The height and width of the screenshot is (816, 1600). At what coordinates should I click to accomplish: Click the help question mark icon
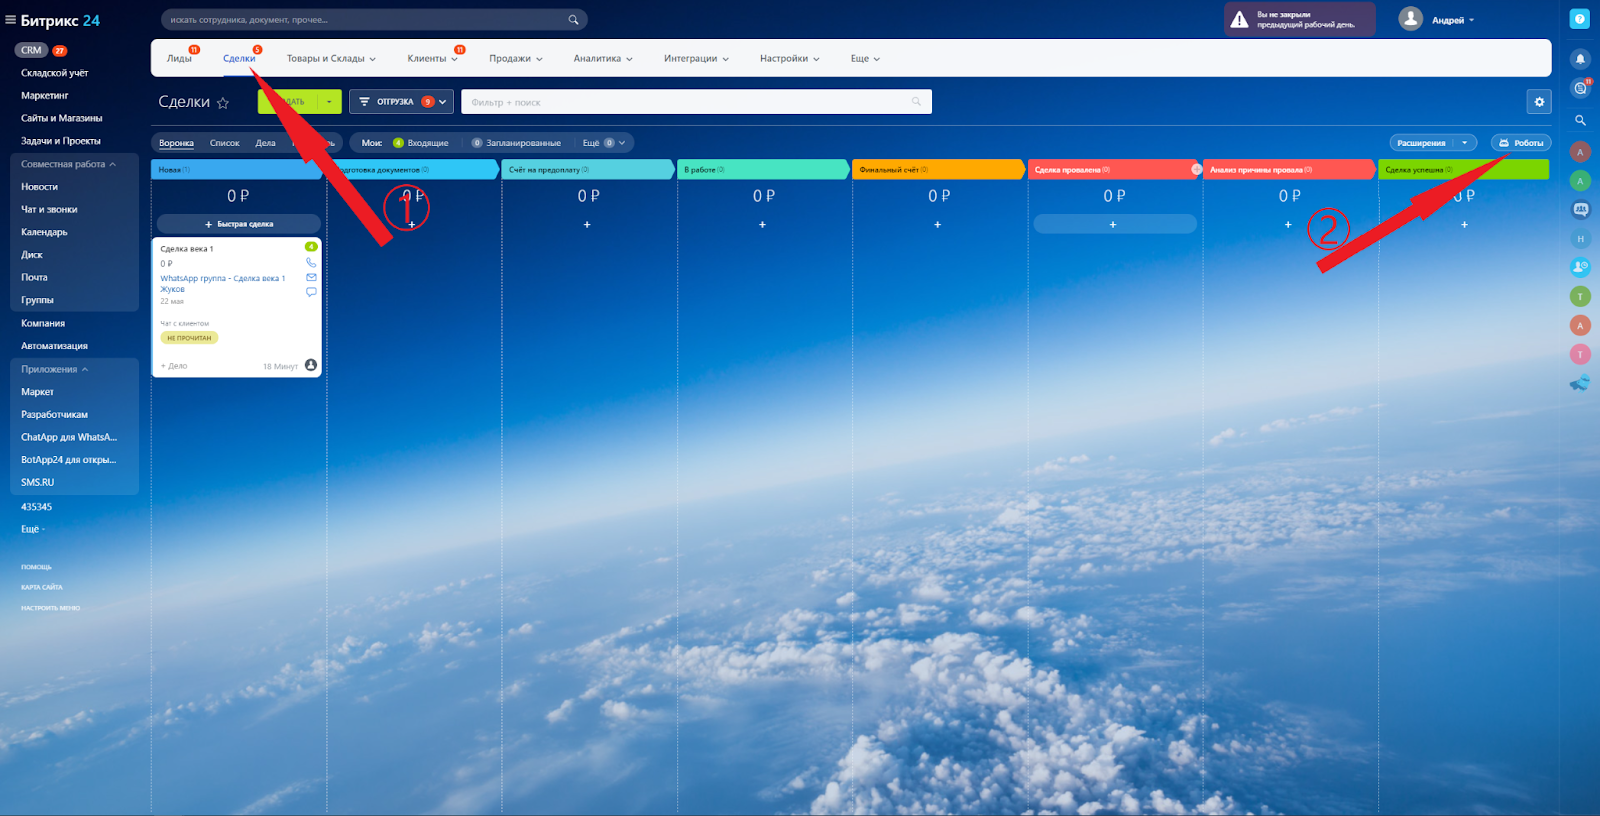coord(1580,19)
